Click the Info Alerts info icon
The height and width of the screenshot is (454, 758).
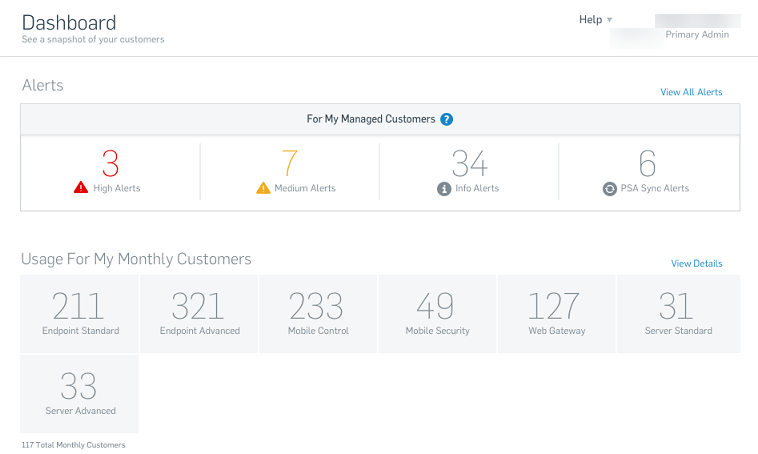coord(444,188)
